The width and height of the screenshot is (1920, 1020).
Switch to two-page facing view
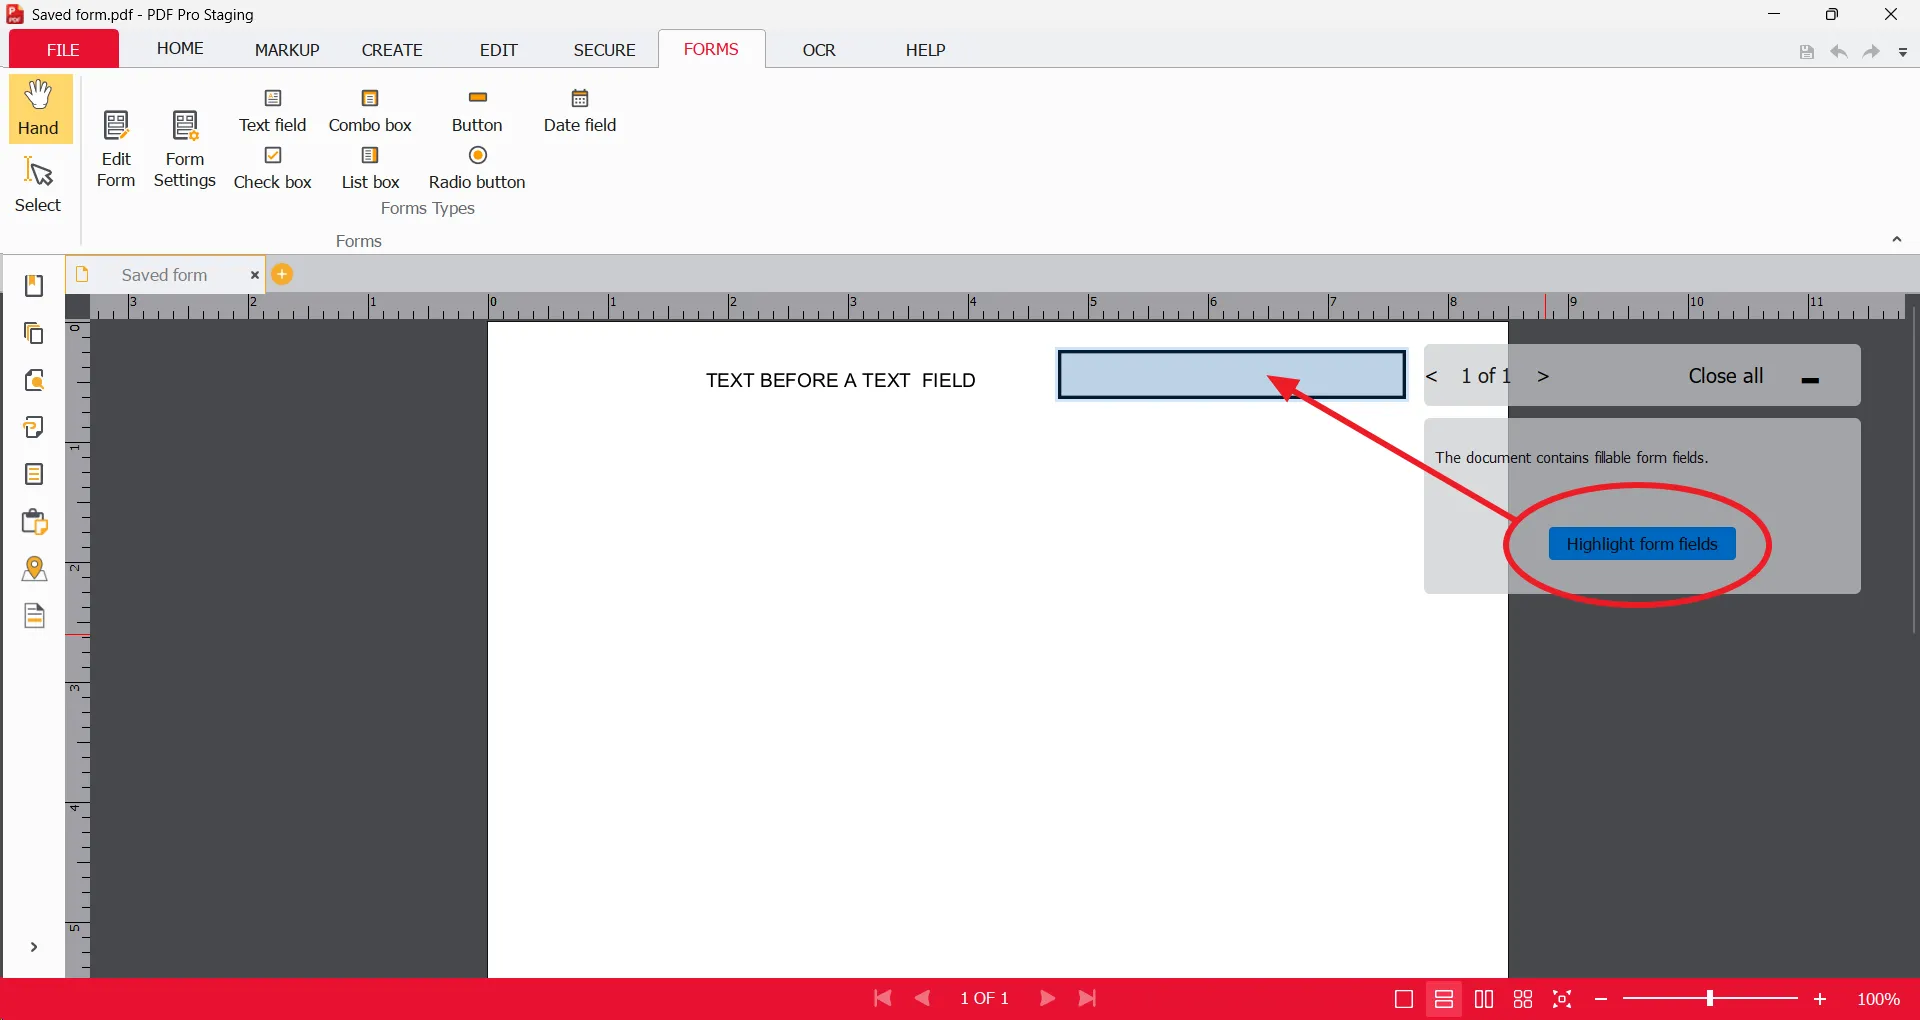point(1484,999)
